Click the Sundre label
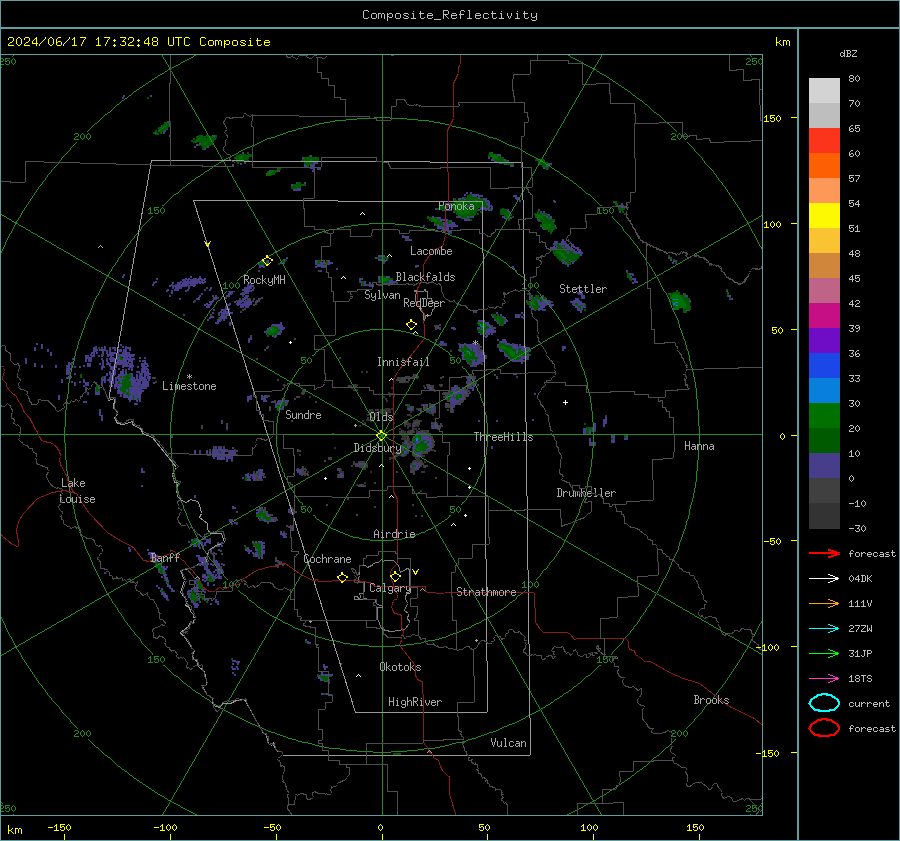This screenshot has height=841, width=900. tap(303, 415)
